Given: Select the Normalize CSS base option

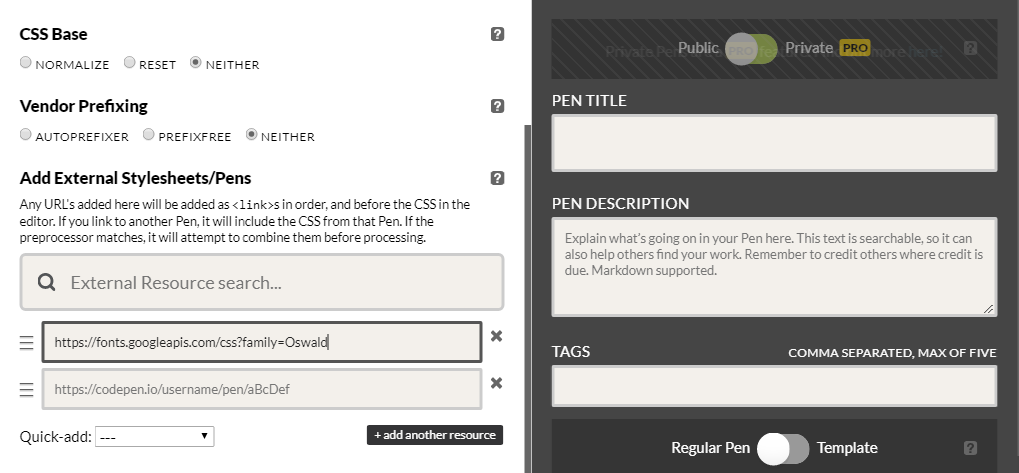Looking at the screenshot, I should point(26,63).
